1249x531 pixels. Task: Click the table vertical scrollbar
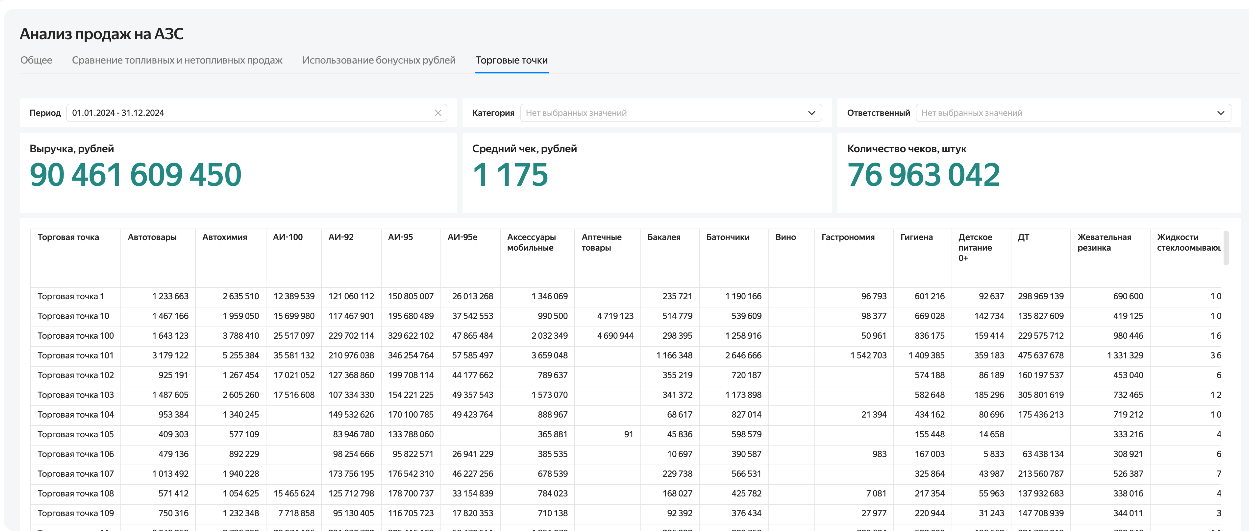[1226, 248]
